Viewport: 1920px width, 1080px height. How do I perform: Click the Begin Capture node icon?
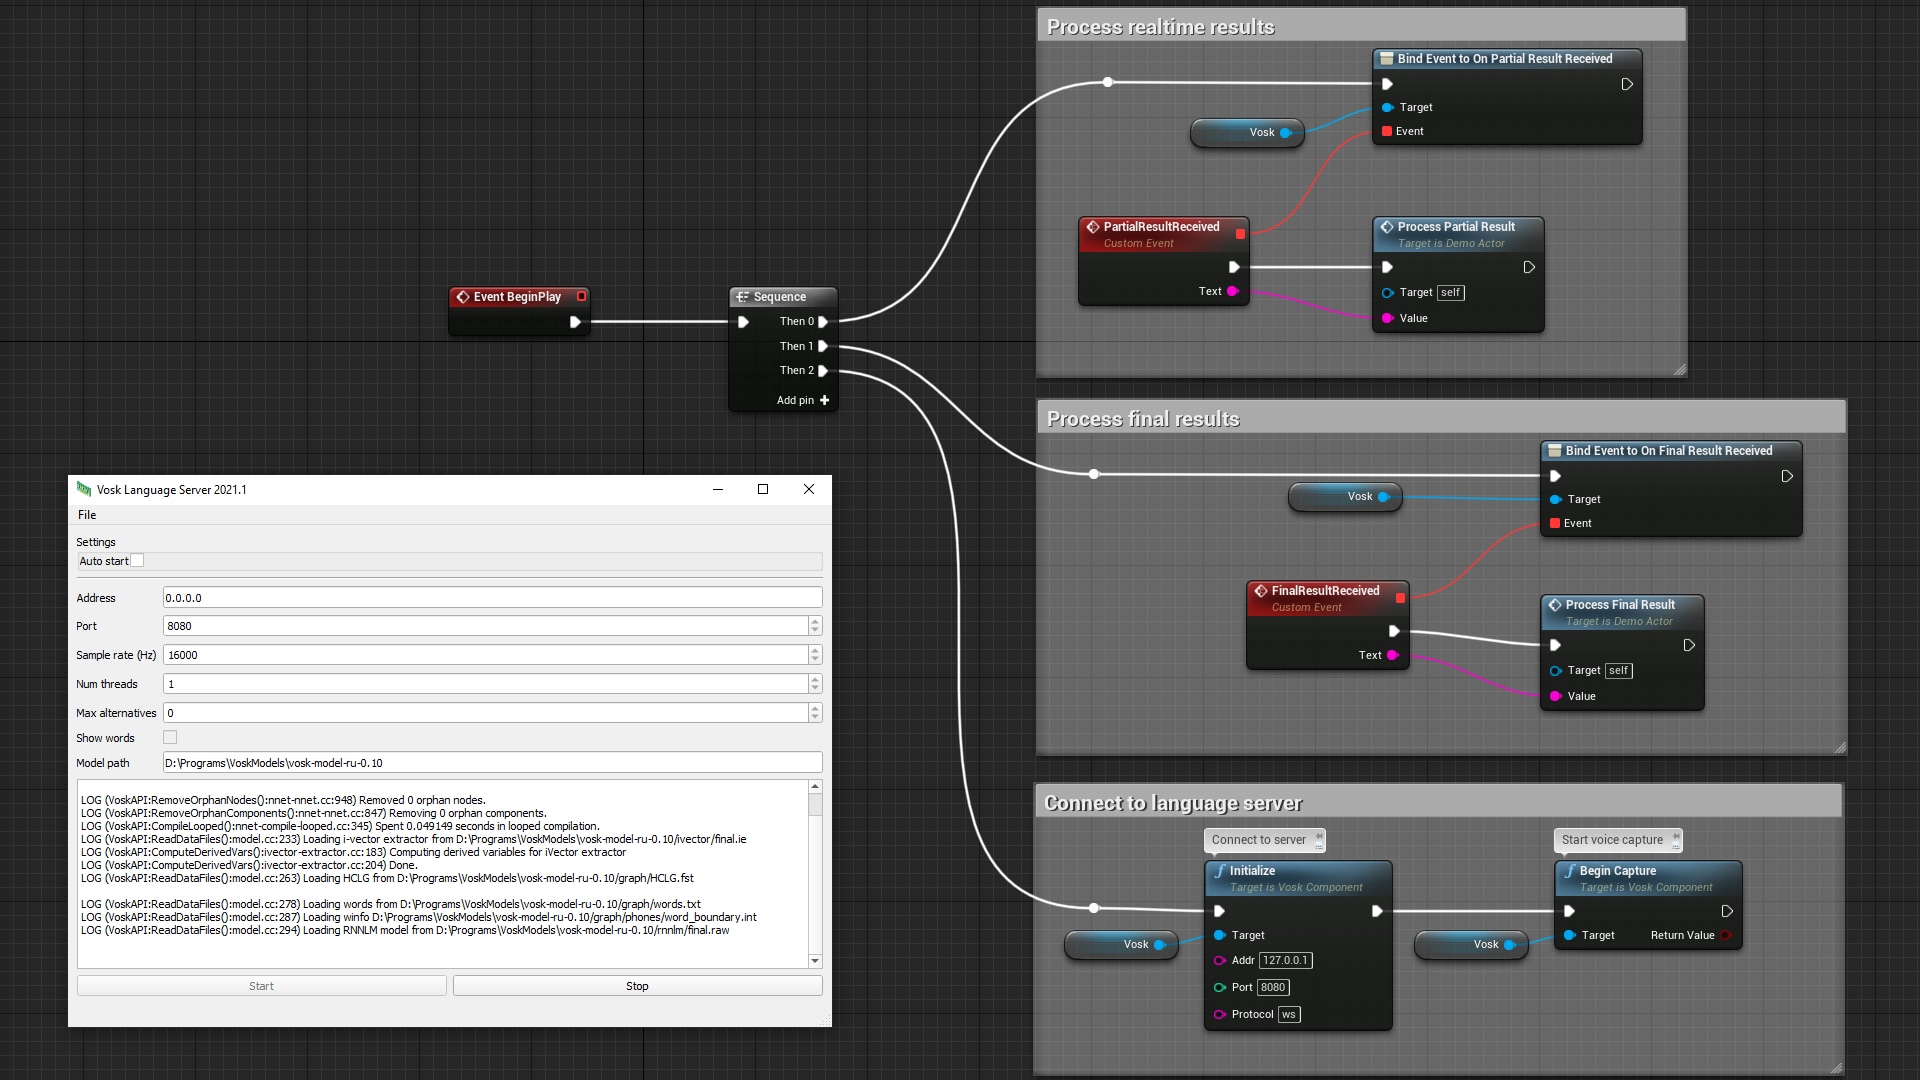coord(1571,870)
